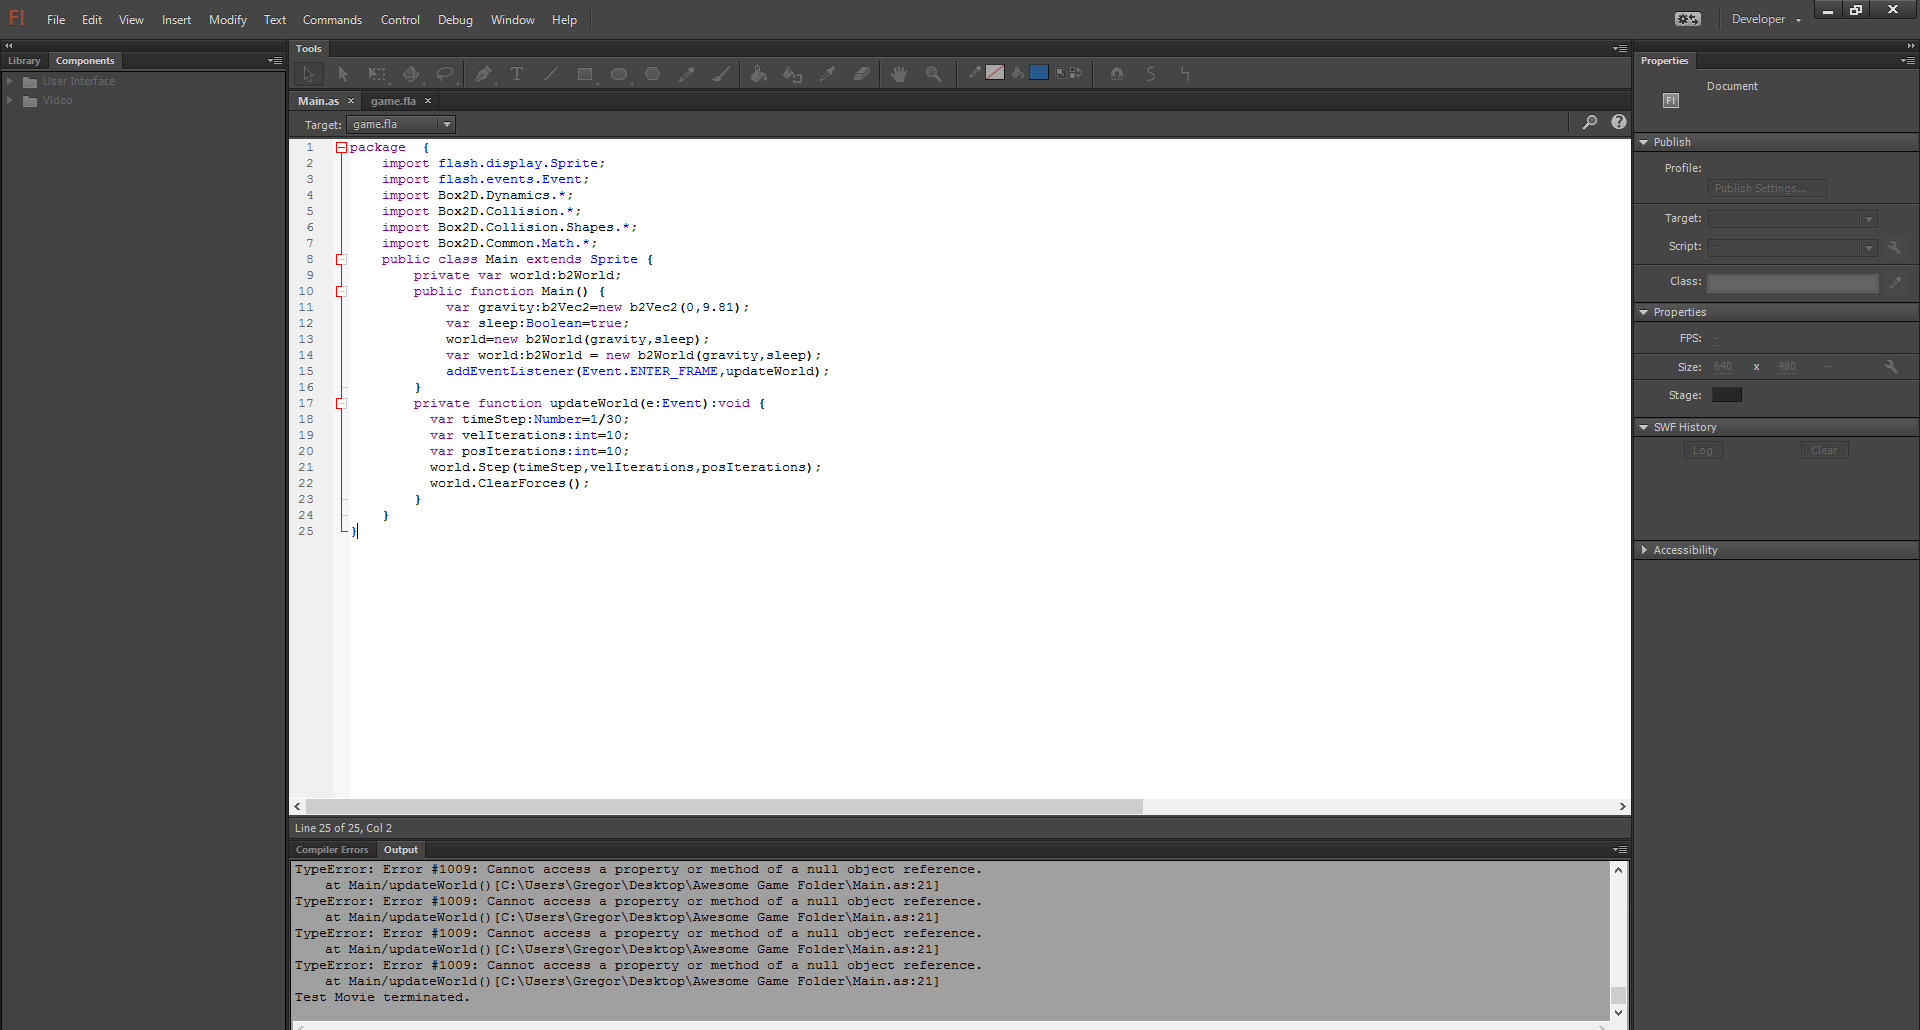1920x1030 pixels.
Task: Select the Hand tool
Action: 899,74
